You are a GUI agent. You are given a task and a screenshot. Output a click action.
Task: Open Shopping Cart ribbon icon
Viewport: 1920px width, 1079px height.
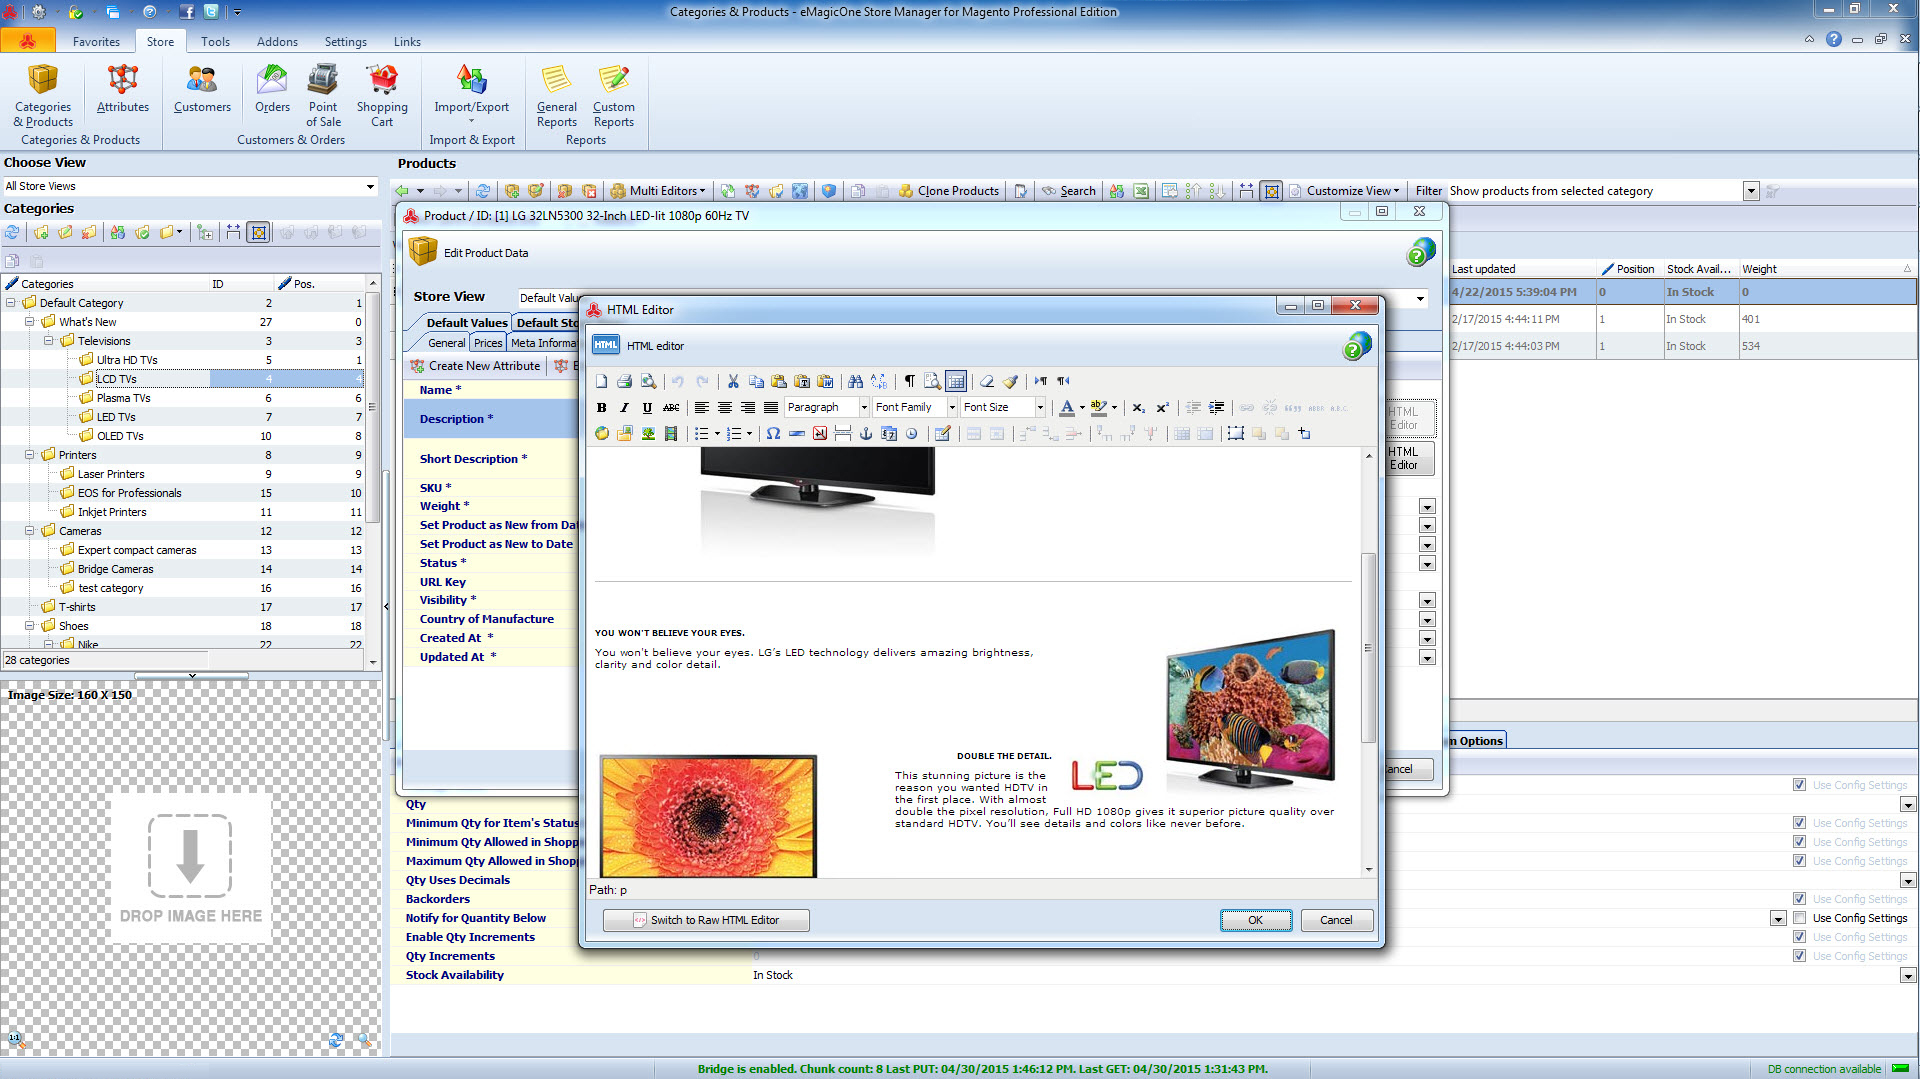(x=382, y=96)
